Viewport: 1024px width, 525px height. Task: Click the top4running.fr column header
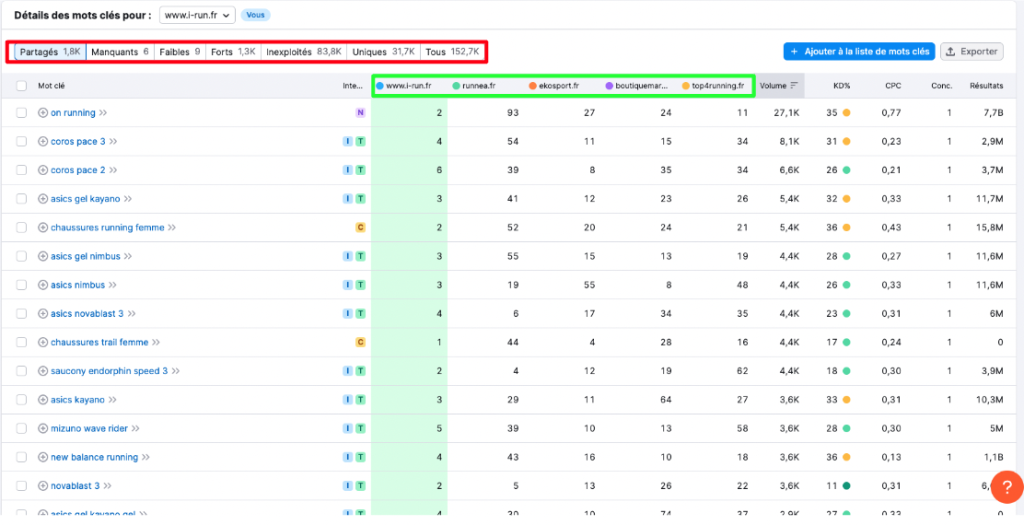point(713,86)
